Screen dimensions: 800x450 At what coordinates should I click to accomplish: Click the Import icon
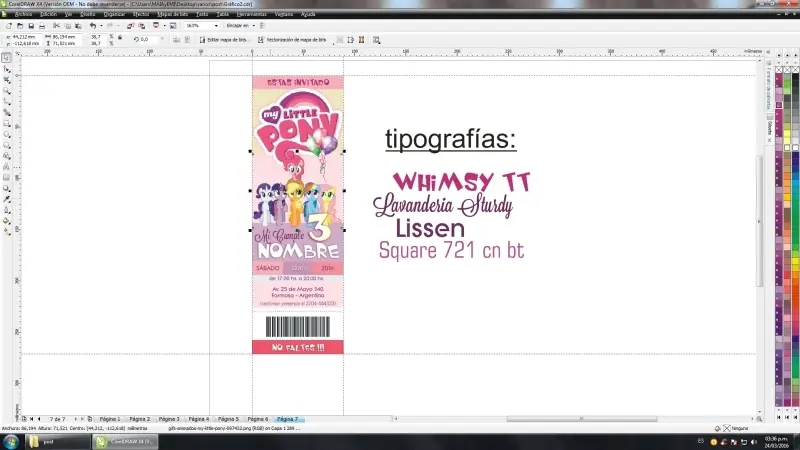click(131, 26)
